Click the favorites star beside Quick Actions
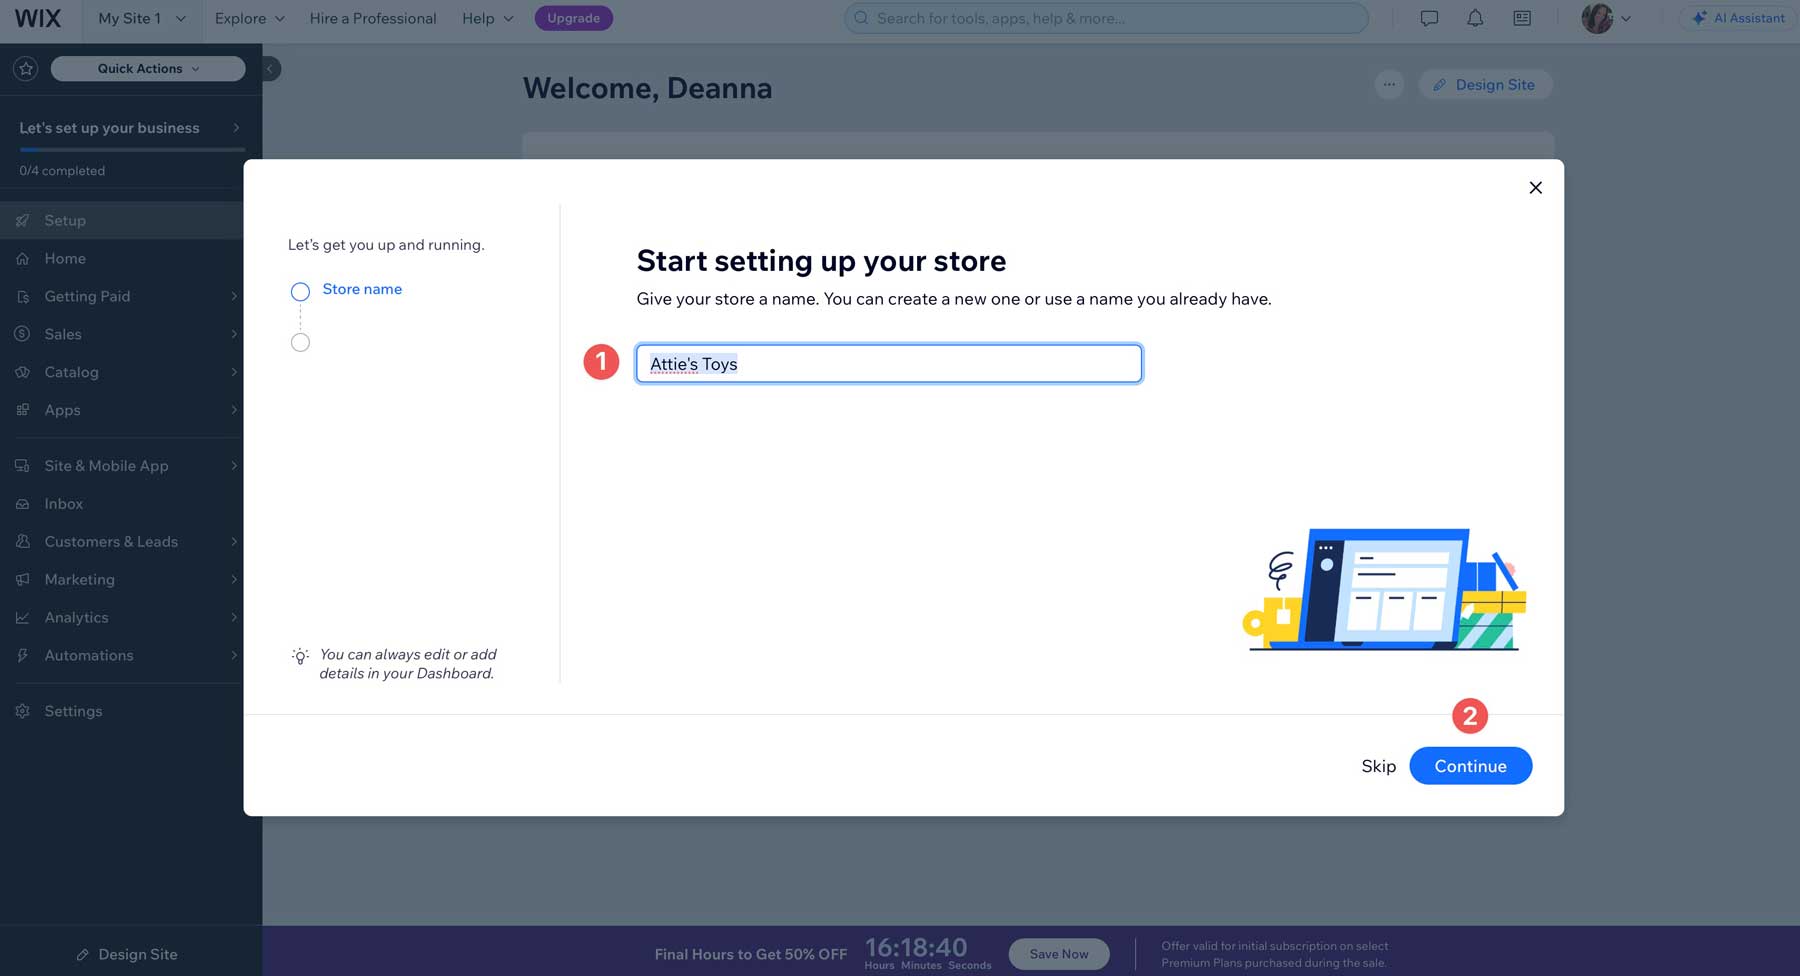1800x976 pixels. click(x=25, y=68)
